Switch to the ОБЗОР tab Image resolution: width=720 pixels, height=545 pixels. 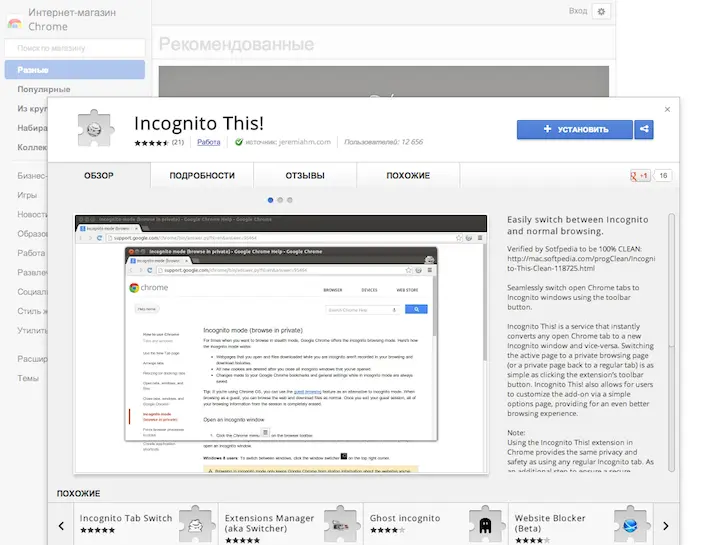tap(99, 175)
